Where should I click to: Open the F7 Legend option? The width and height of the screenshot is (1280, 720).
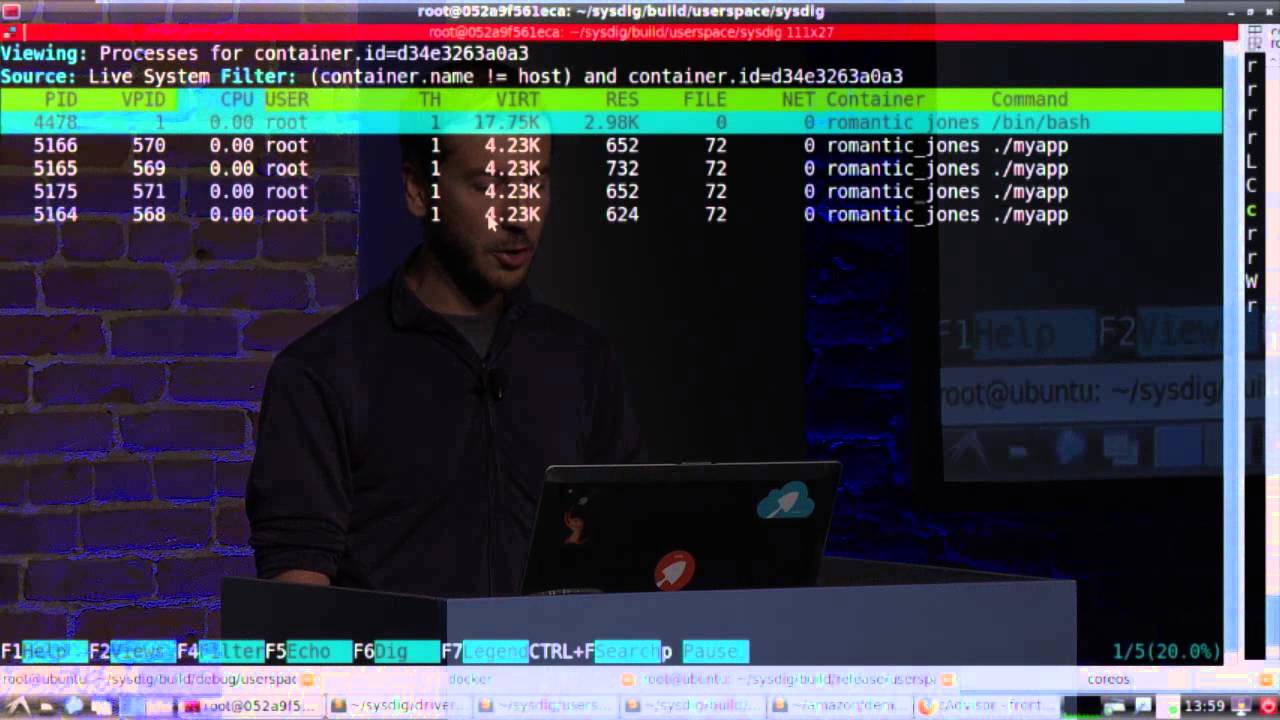point(484,652)
